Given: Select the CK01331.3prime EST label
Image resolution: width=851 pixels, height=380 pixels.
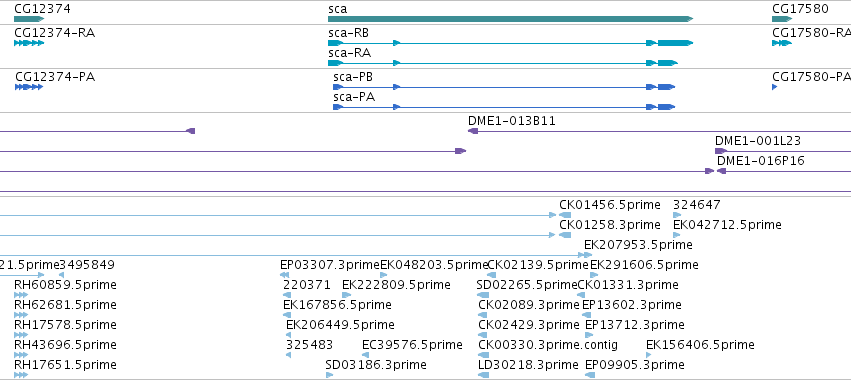Looking at the screenshot, I should pyautogui.click(x=628, y=285).
